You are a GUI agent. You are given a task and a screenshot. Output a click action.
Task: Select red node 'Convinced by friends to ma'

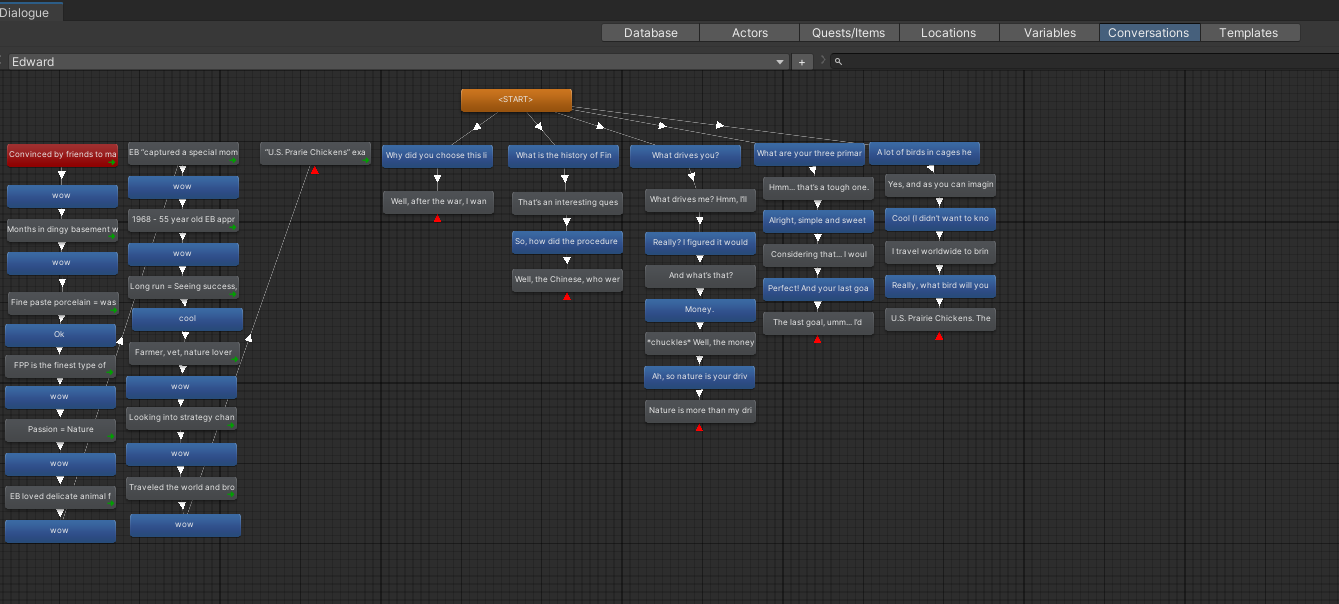tap(62, 155)
